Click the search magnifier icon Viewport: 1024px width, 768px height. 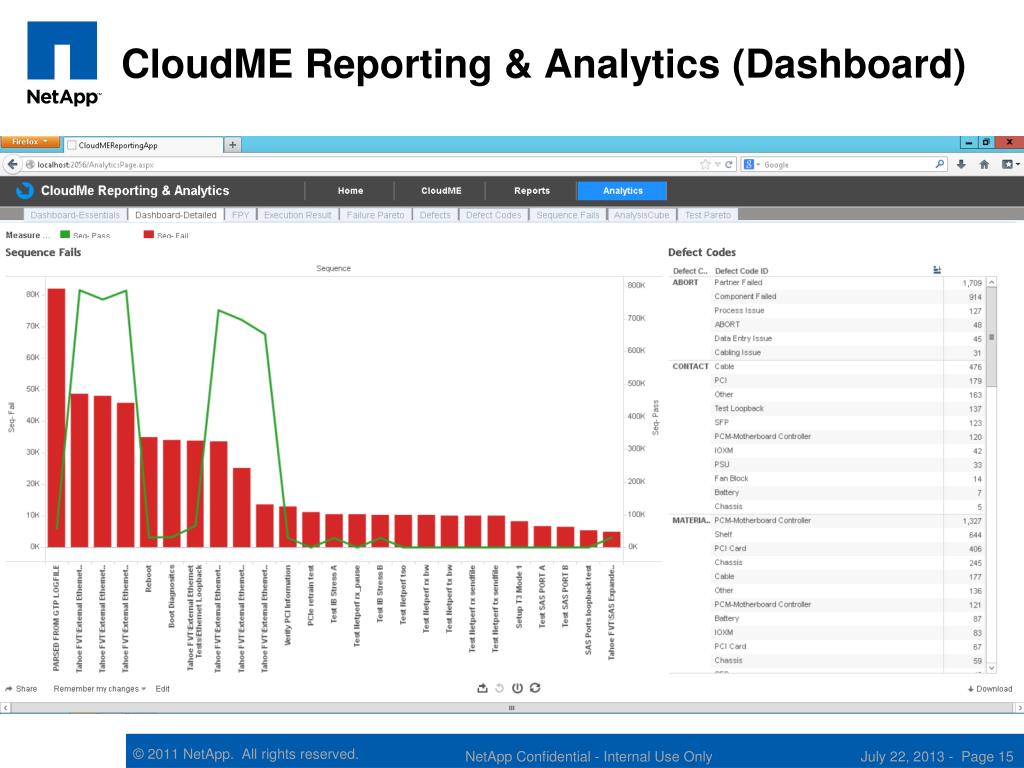(940, 165)
